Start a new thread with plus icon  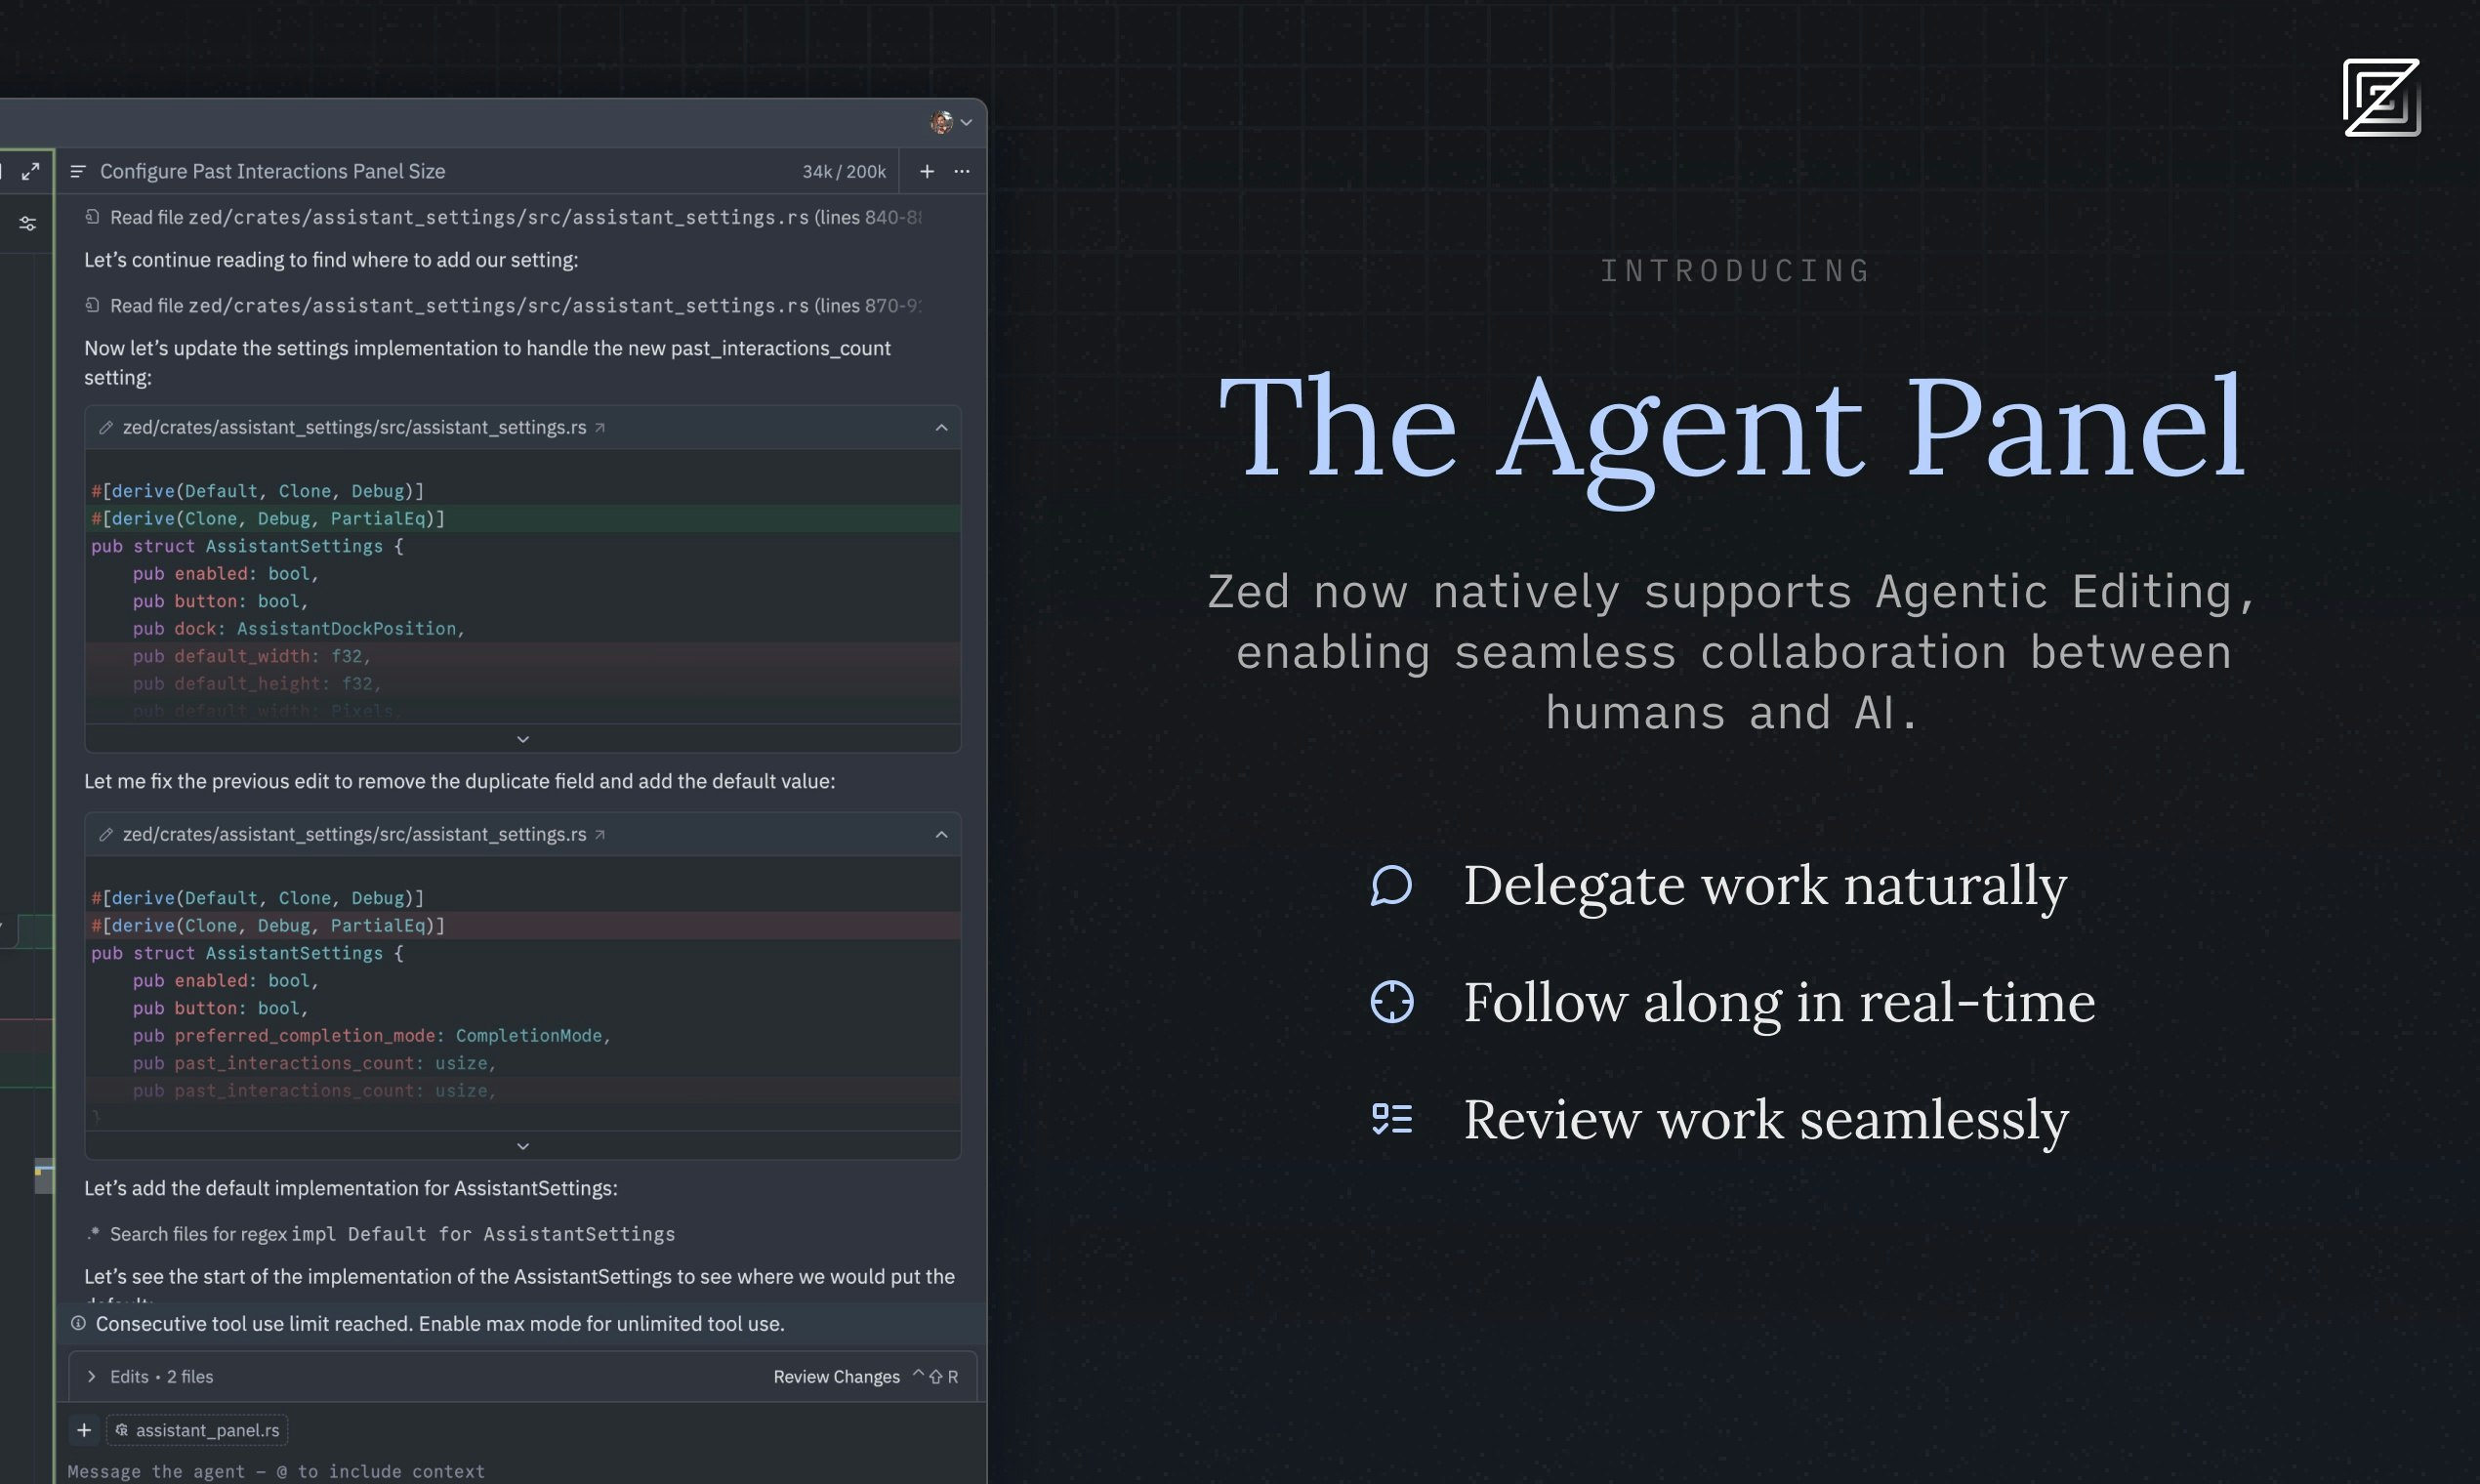[x=927, y=172]
